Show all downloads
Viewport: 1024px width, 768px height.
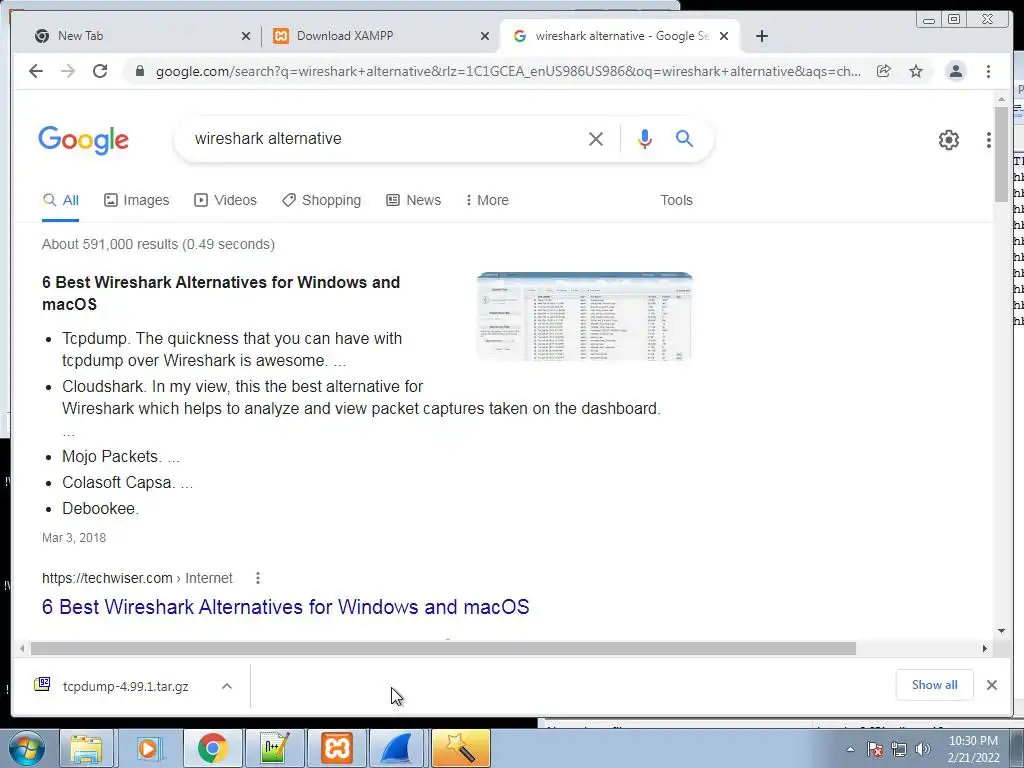(x=935, y=685)
